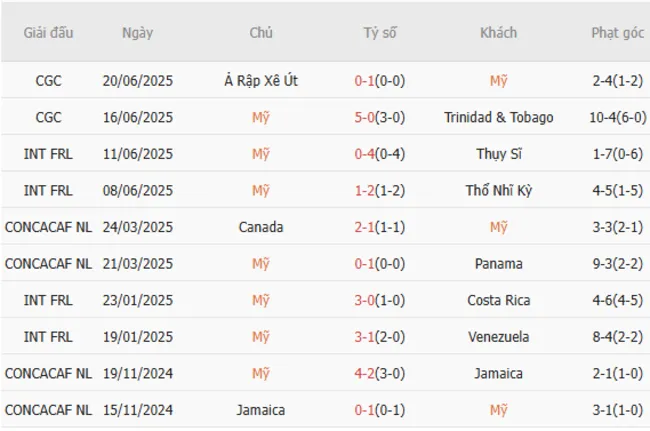This screenshot has height=431, width=650.
Task: Open the Costa Rica team link
Action: (498, 300)
